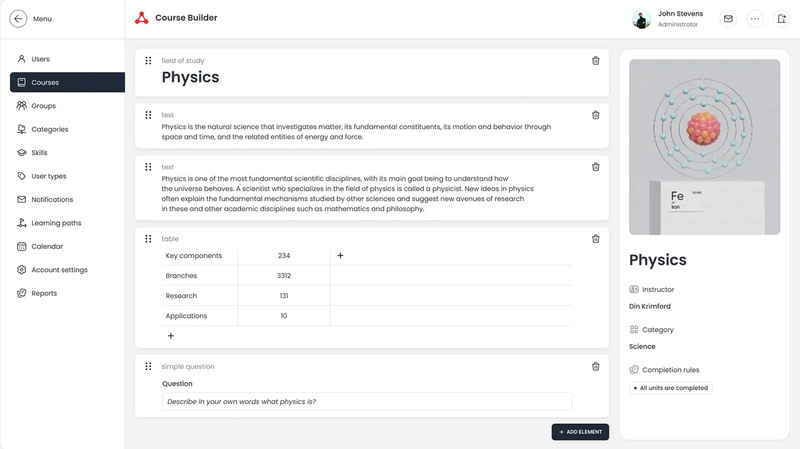The image size is (800, 449).
Task: Click the John Stevens profile avatar
Action: (x=642, y=19)
